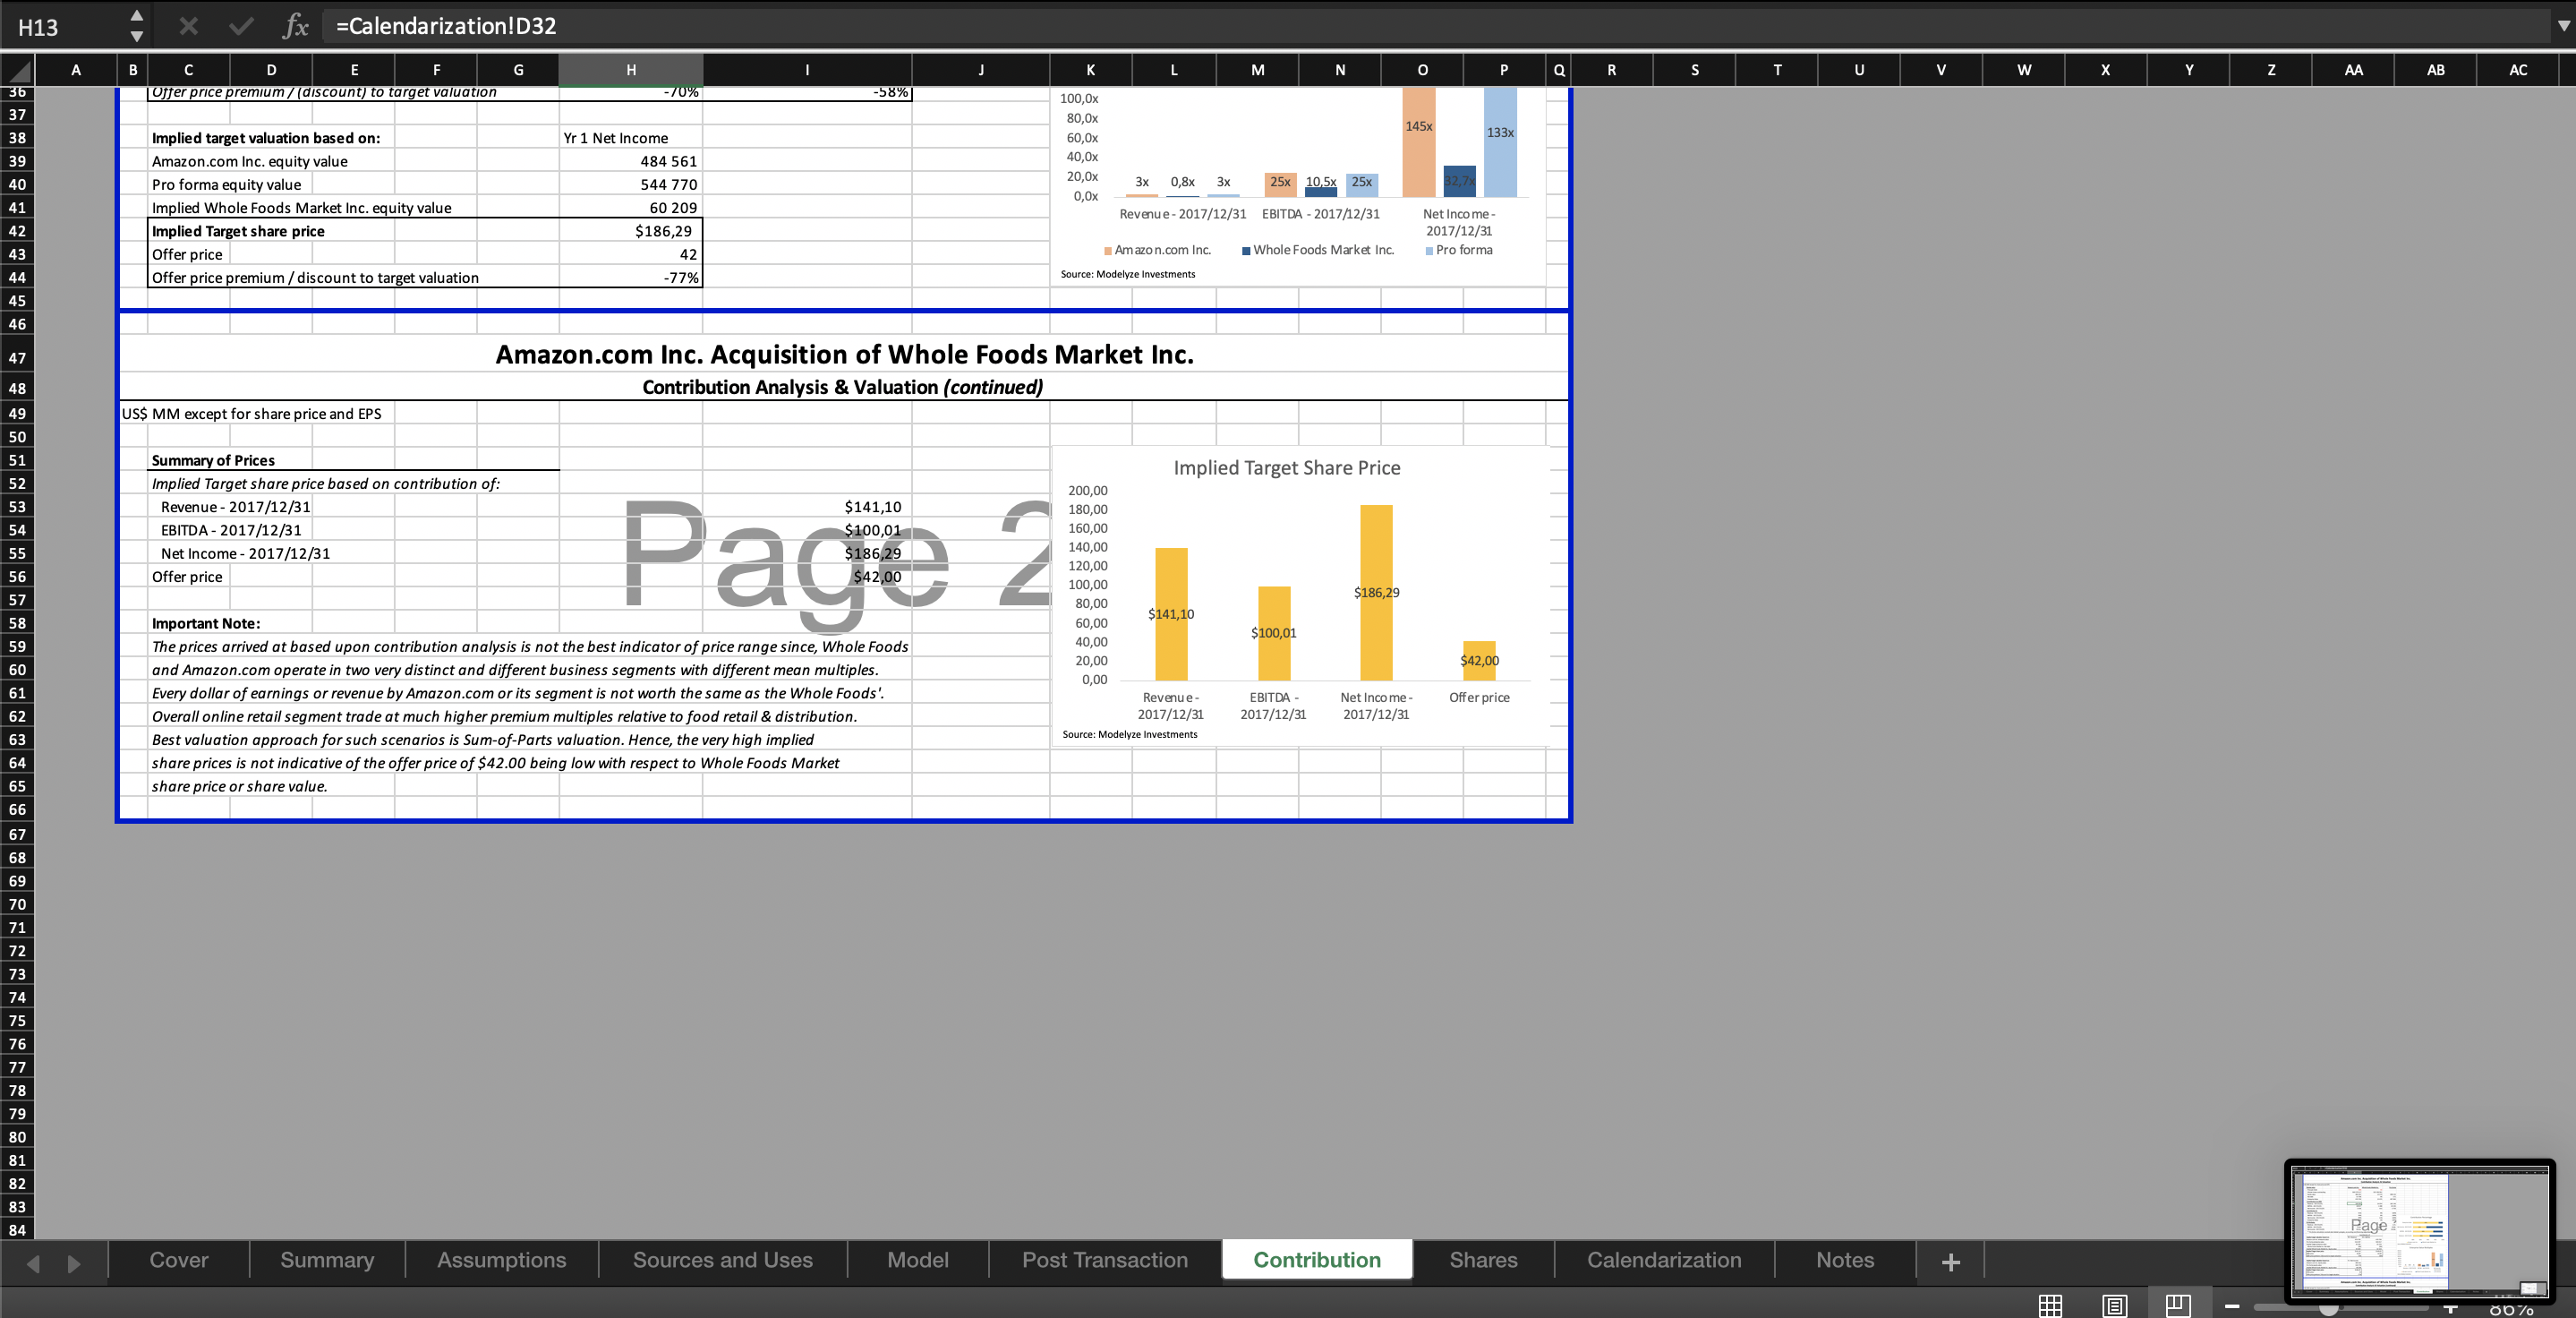Open the Cover sheet tab
Screen dimensions: 2576x1318
[x=179, y=1260]
